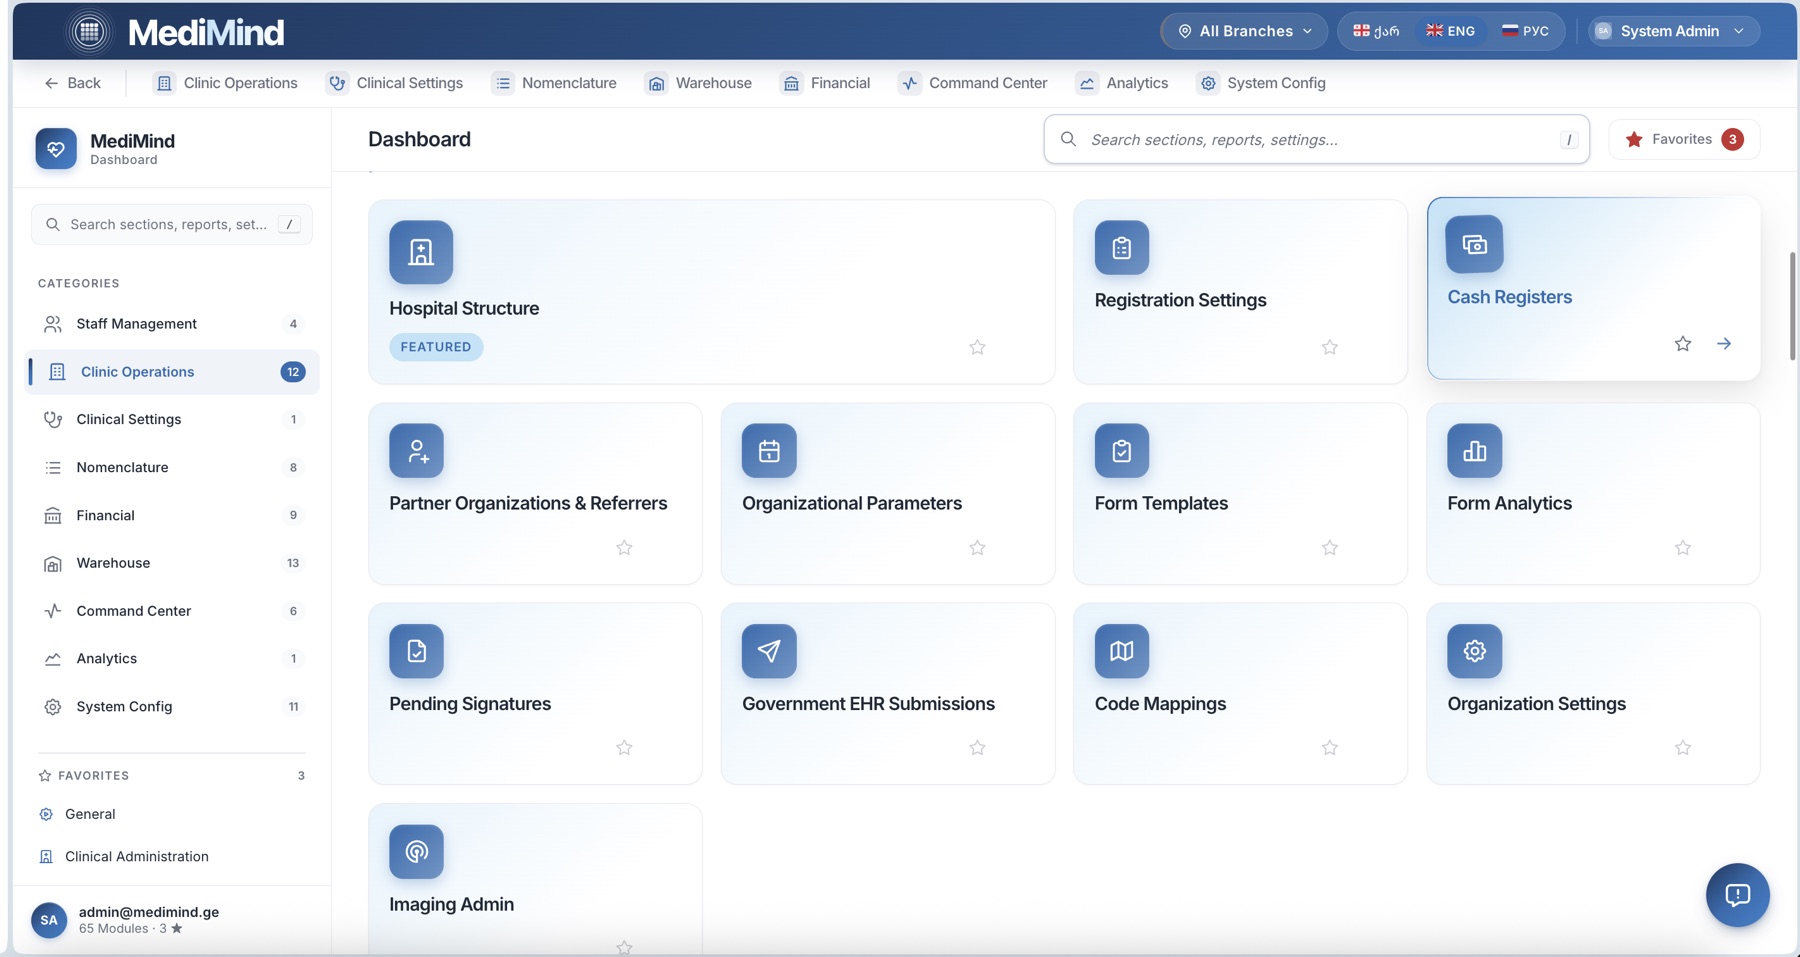Click the Form Analytics bar chart icon
Image resolution: width=1800 pixels, height=957 pixels.
click(x=1475, y=451)
